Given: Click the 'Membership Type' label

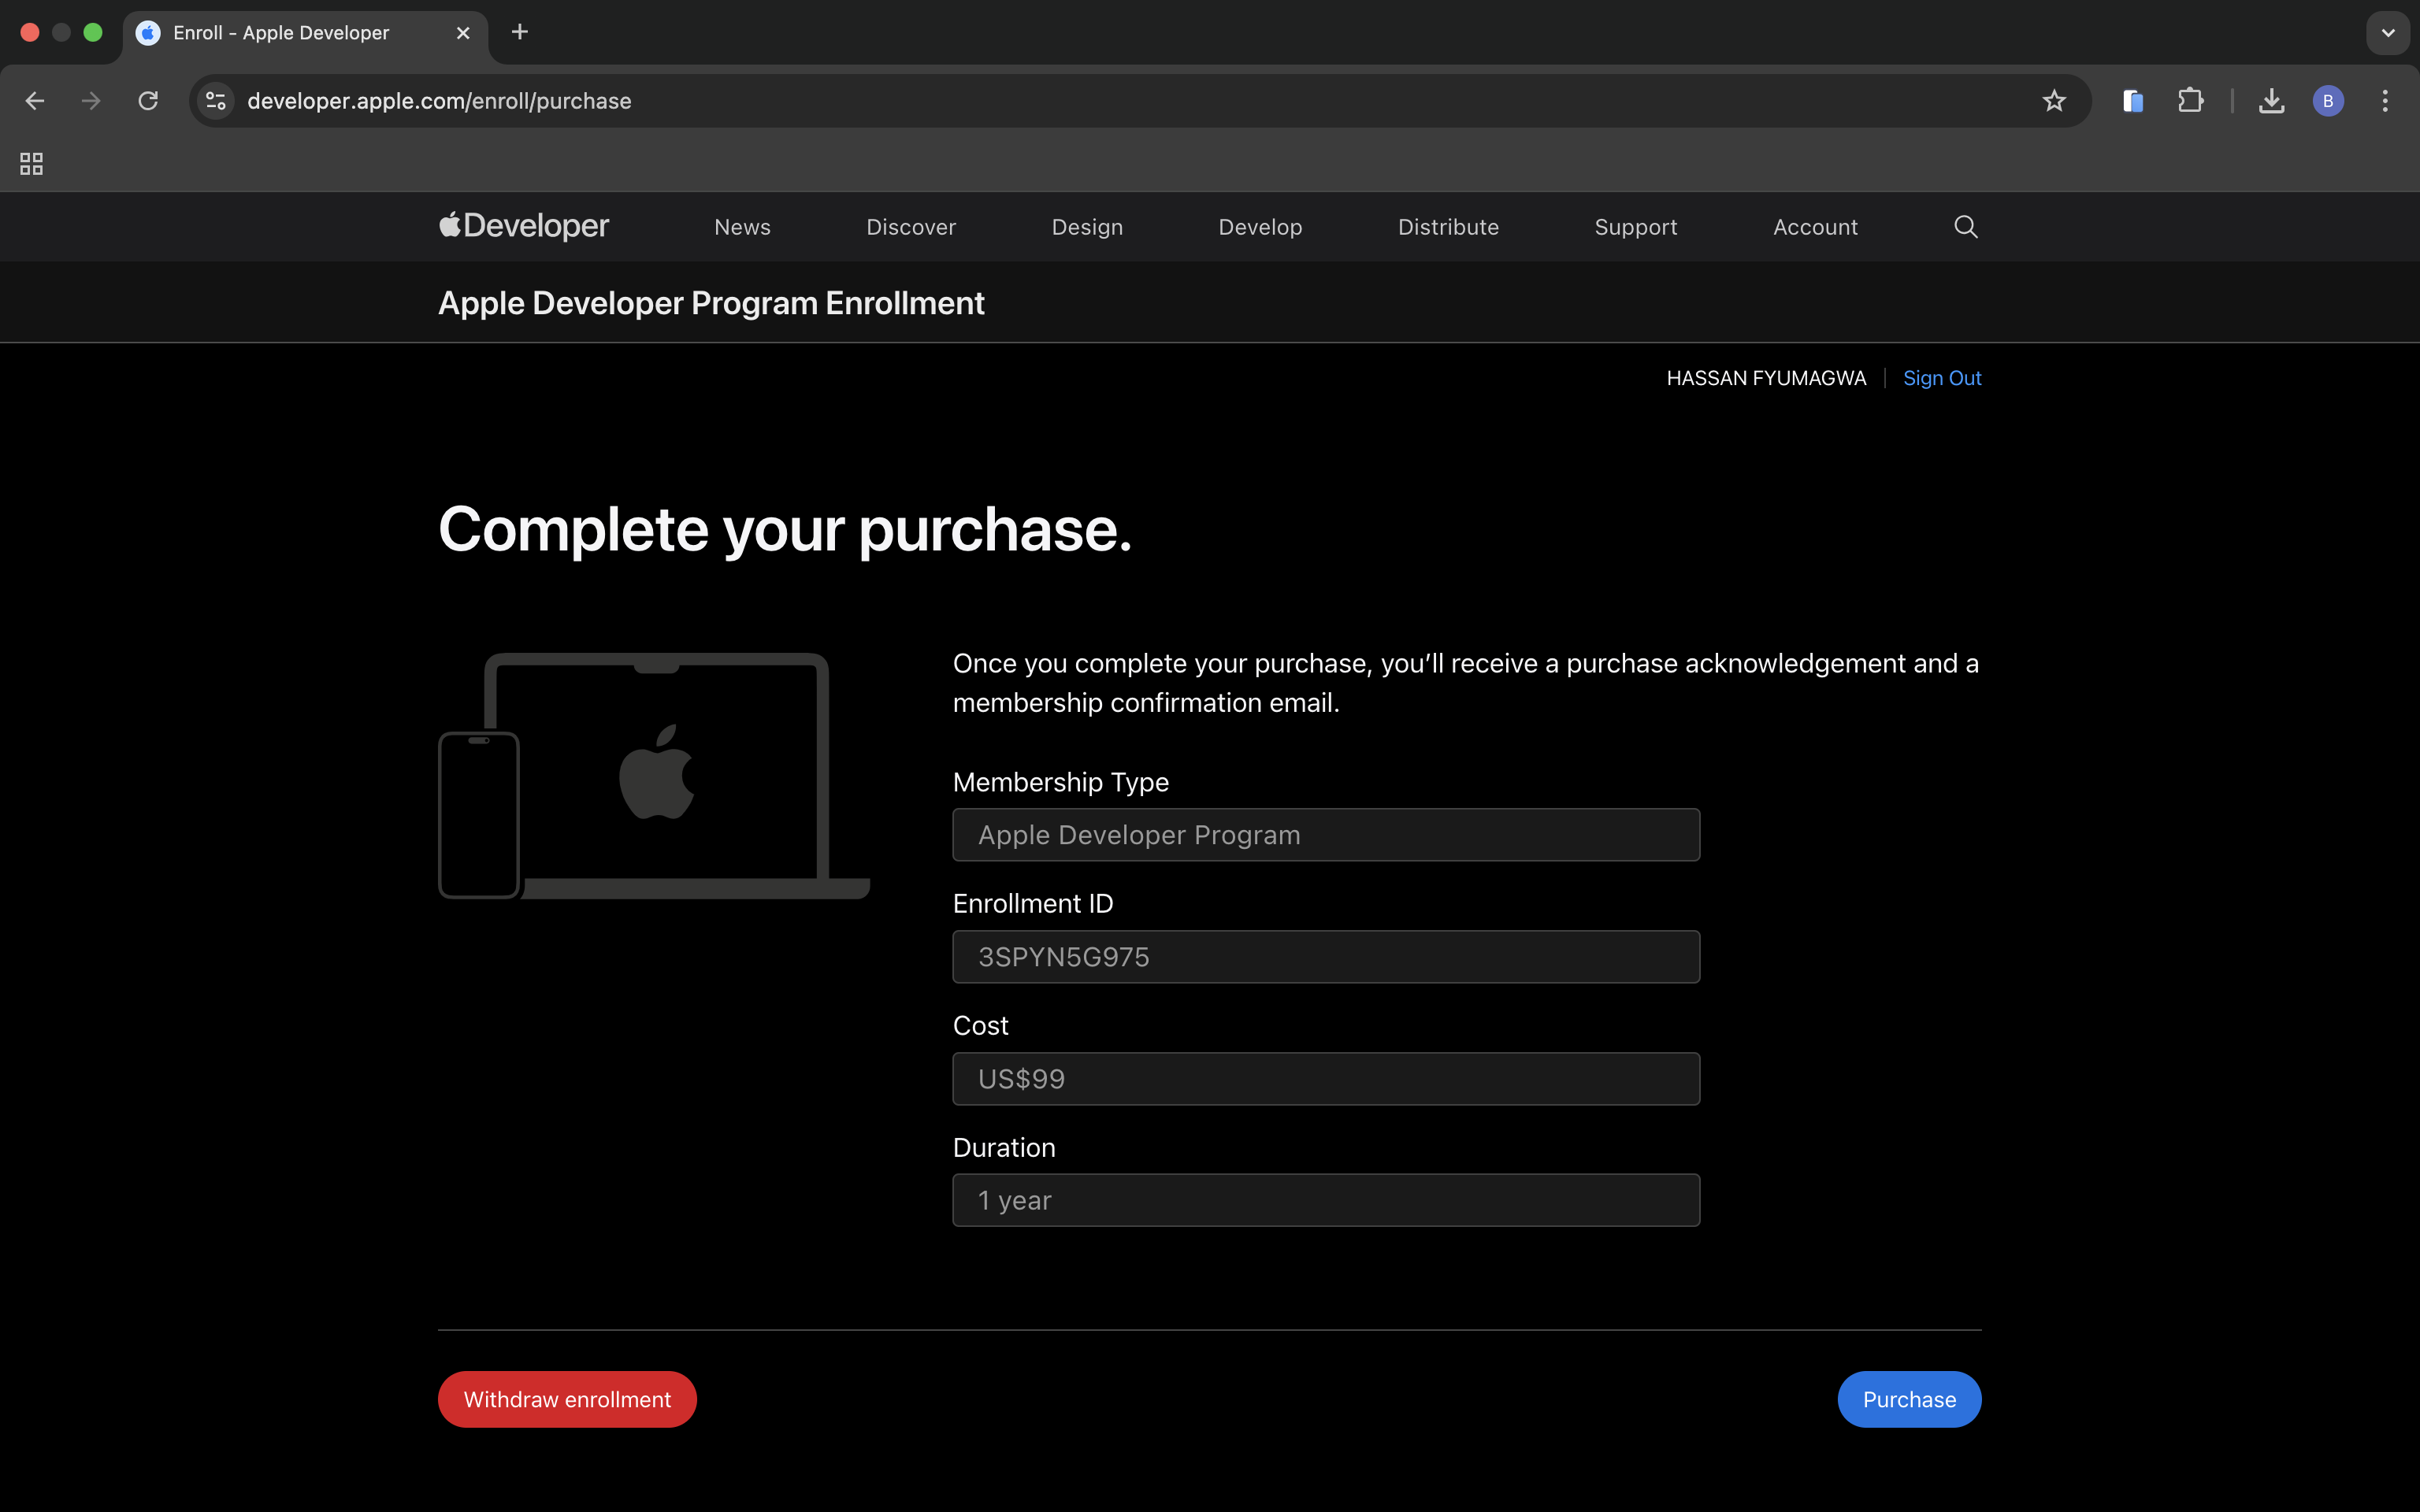Looking at the screenshot, I should tap(1060, 782).
